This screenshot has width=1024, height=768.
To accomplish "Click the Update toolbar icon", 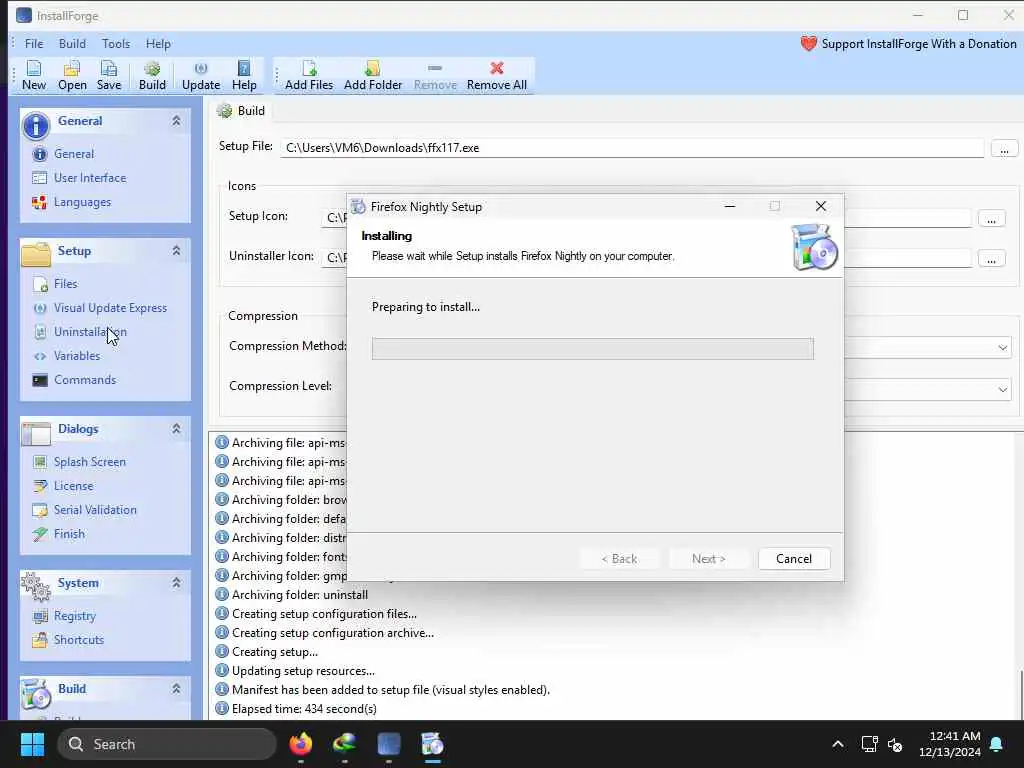I will coord(201,75).
